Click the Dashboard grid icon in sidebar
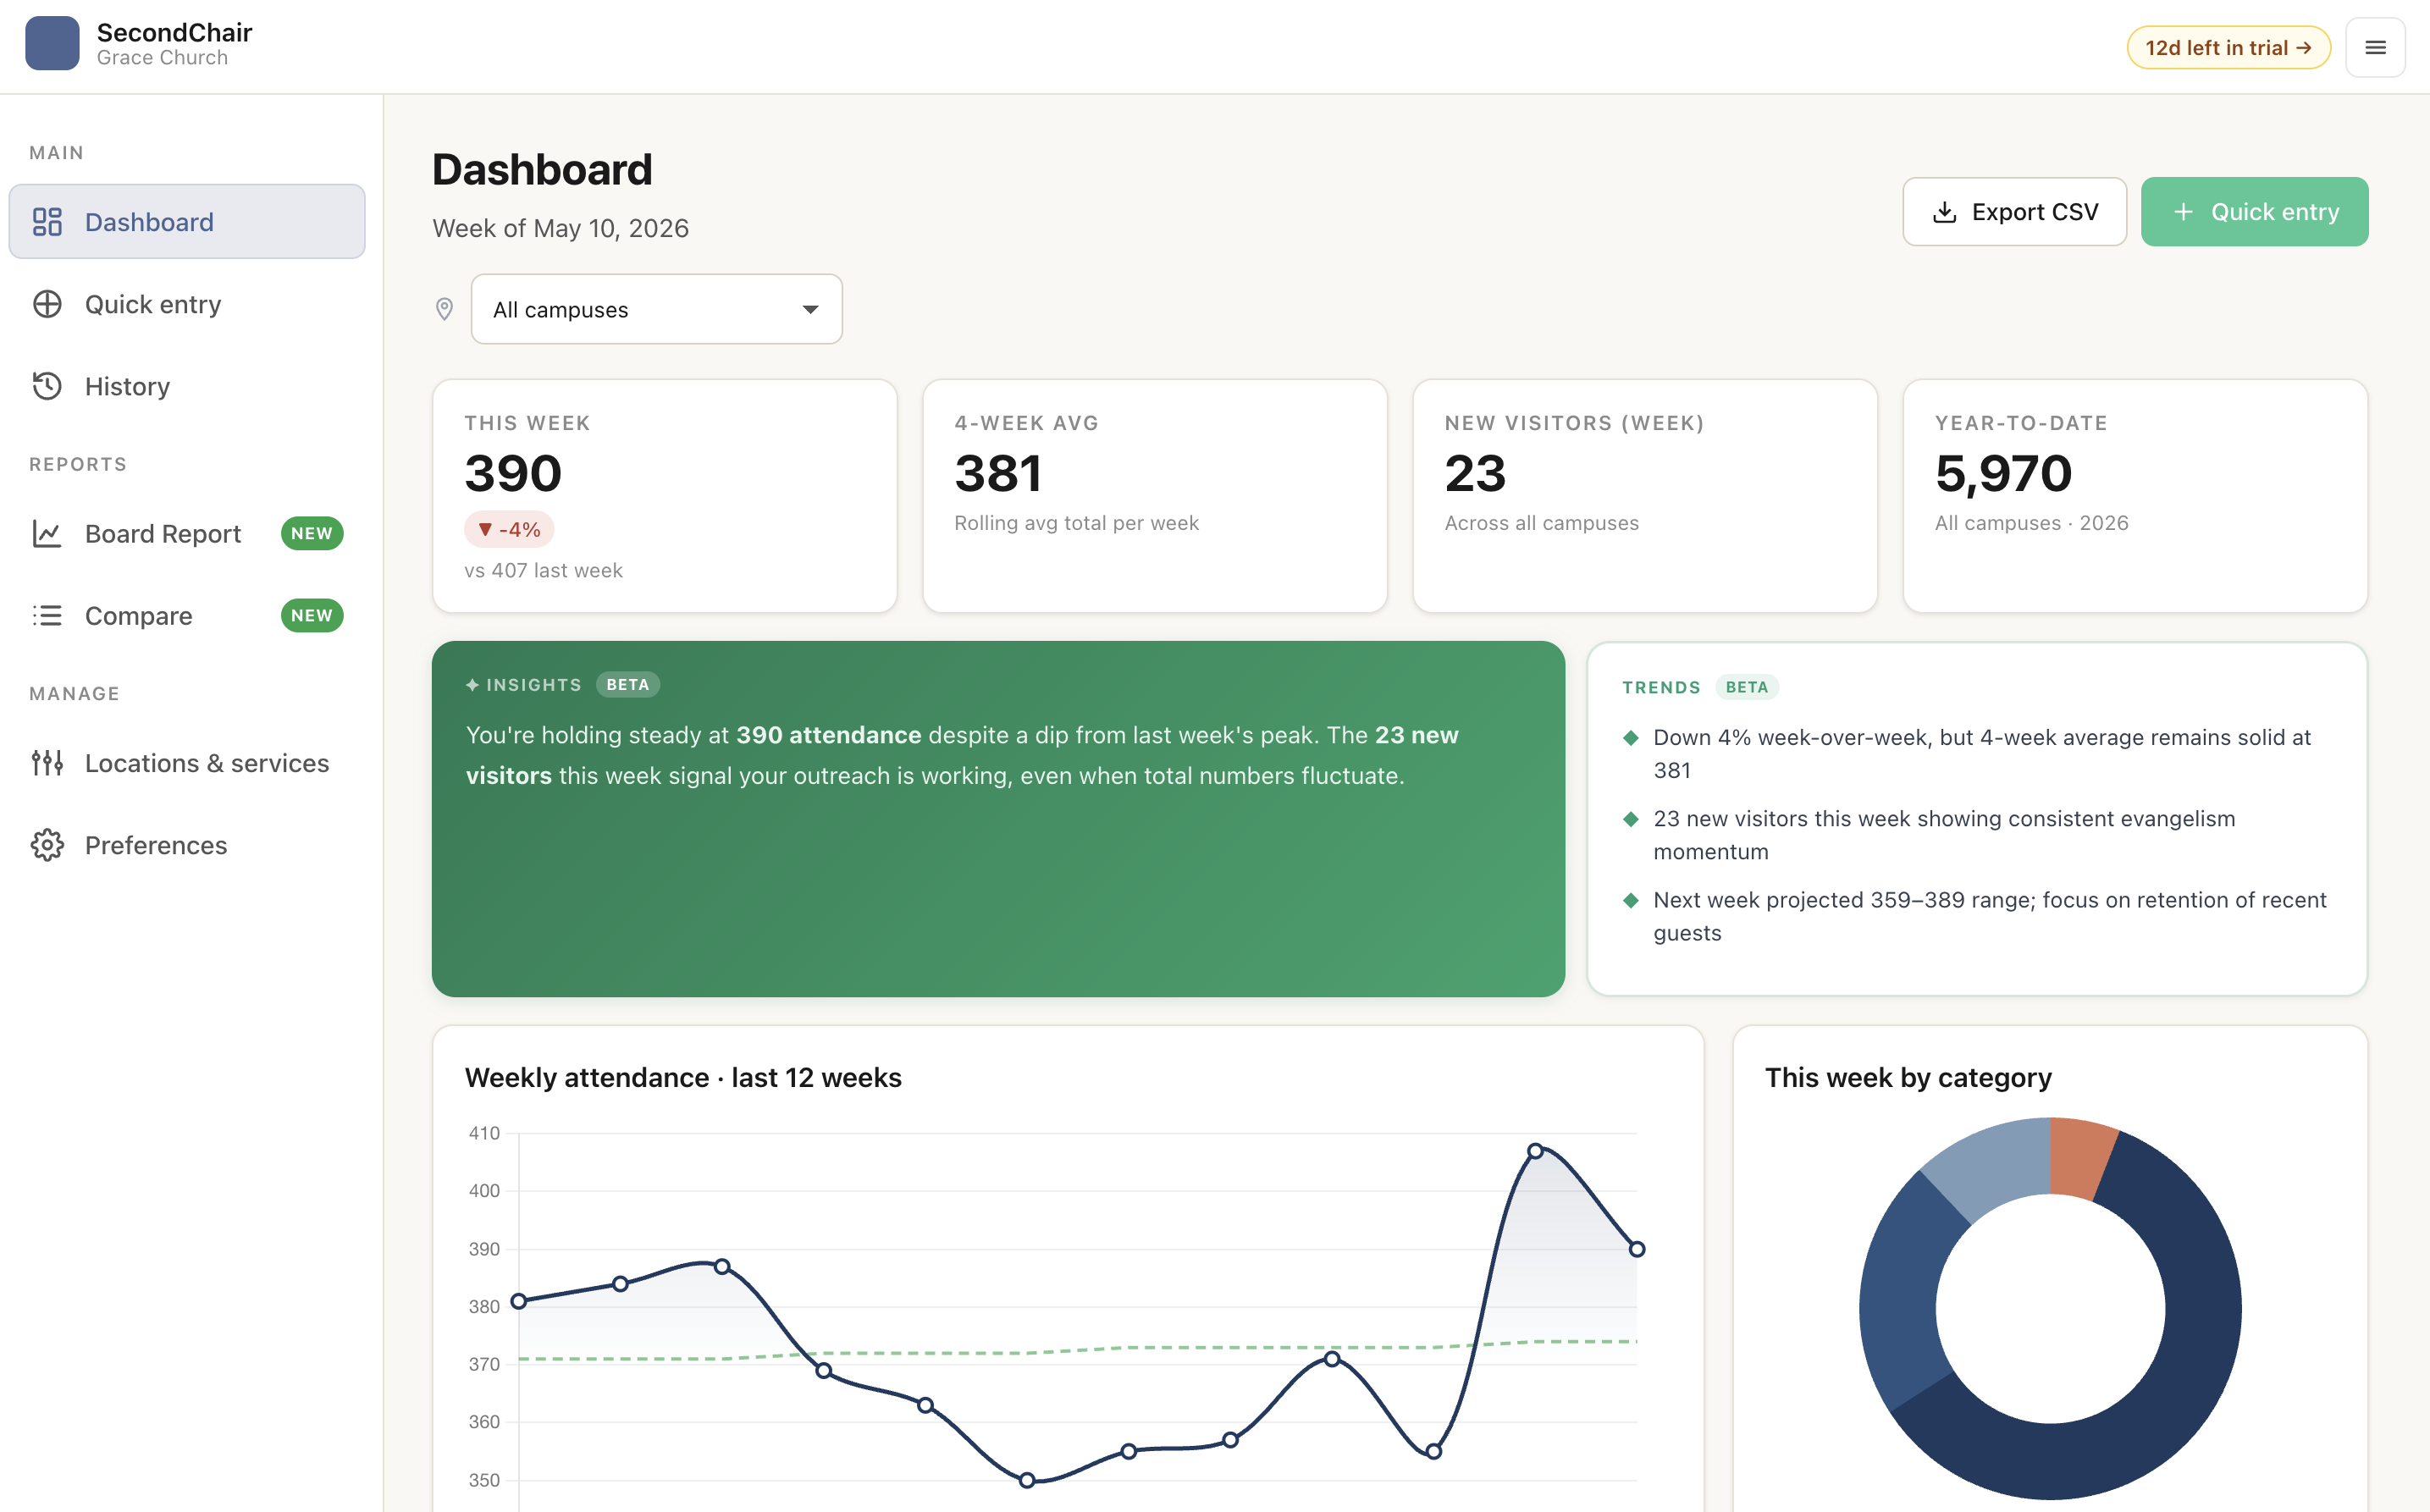 pyautogui.click(x=47, y=221)
